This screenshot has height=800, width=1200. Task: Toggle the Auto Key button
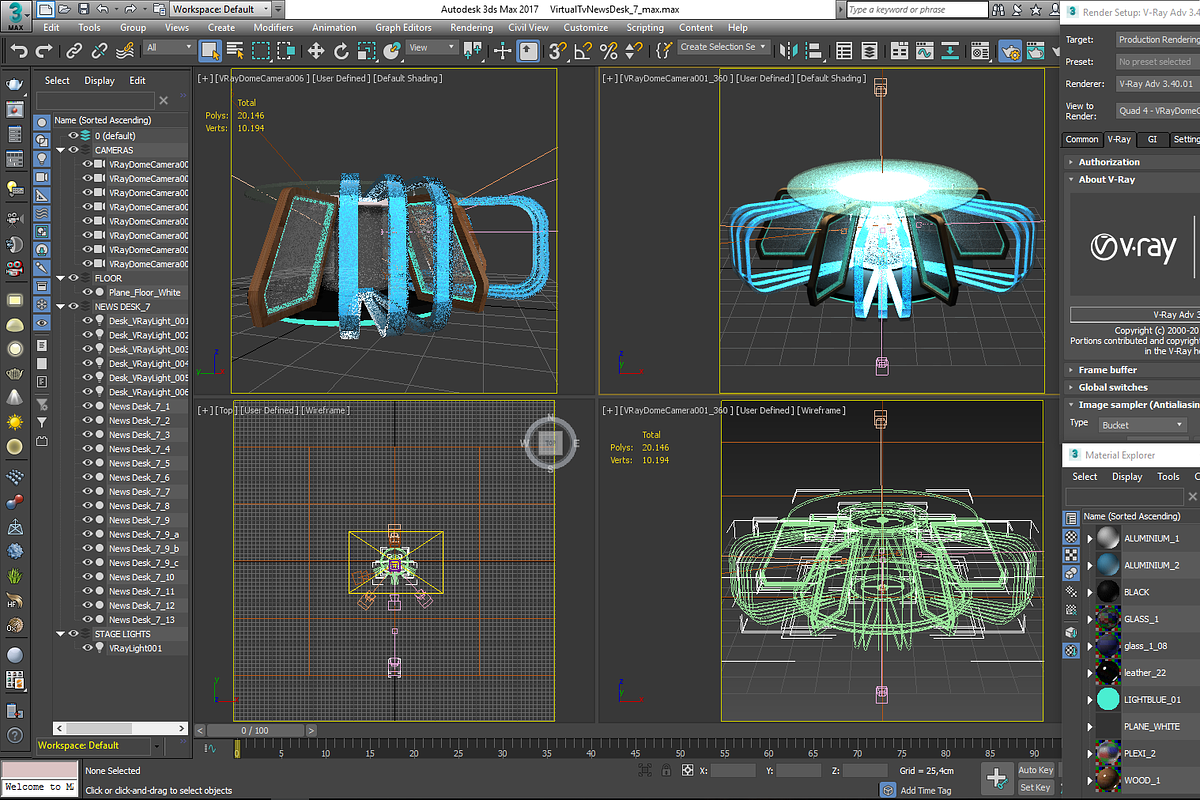pos(1035,770)
